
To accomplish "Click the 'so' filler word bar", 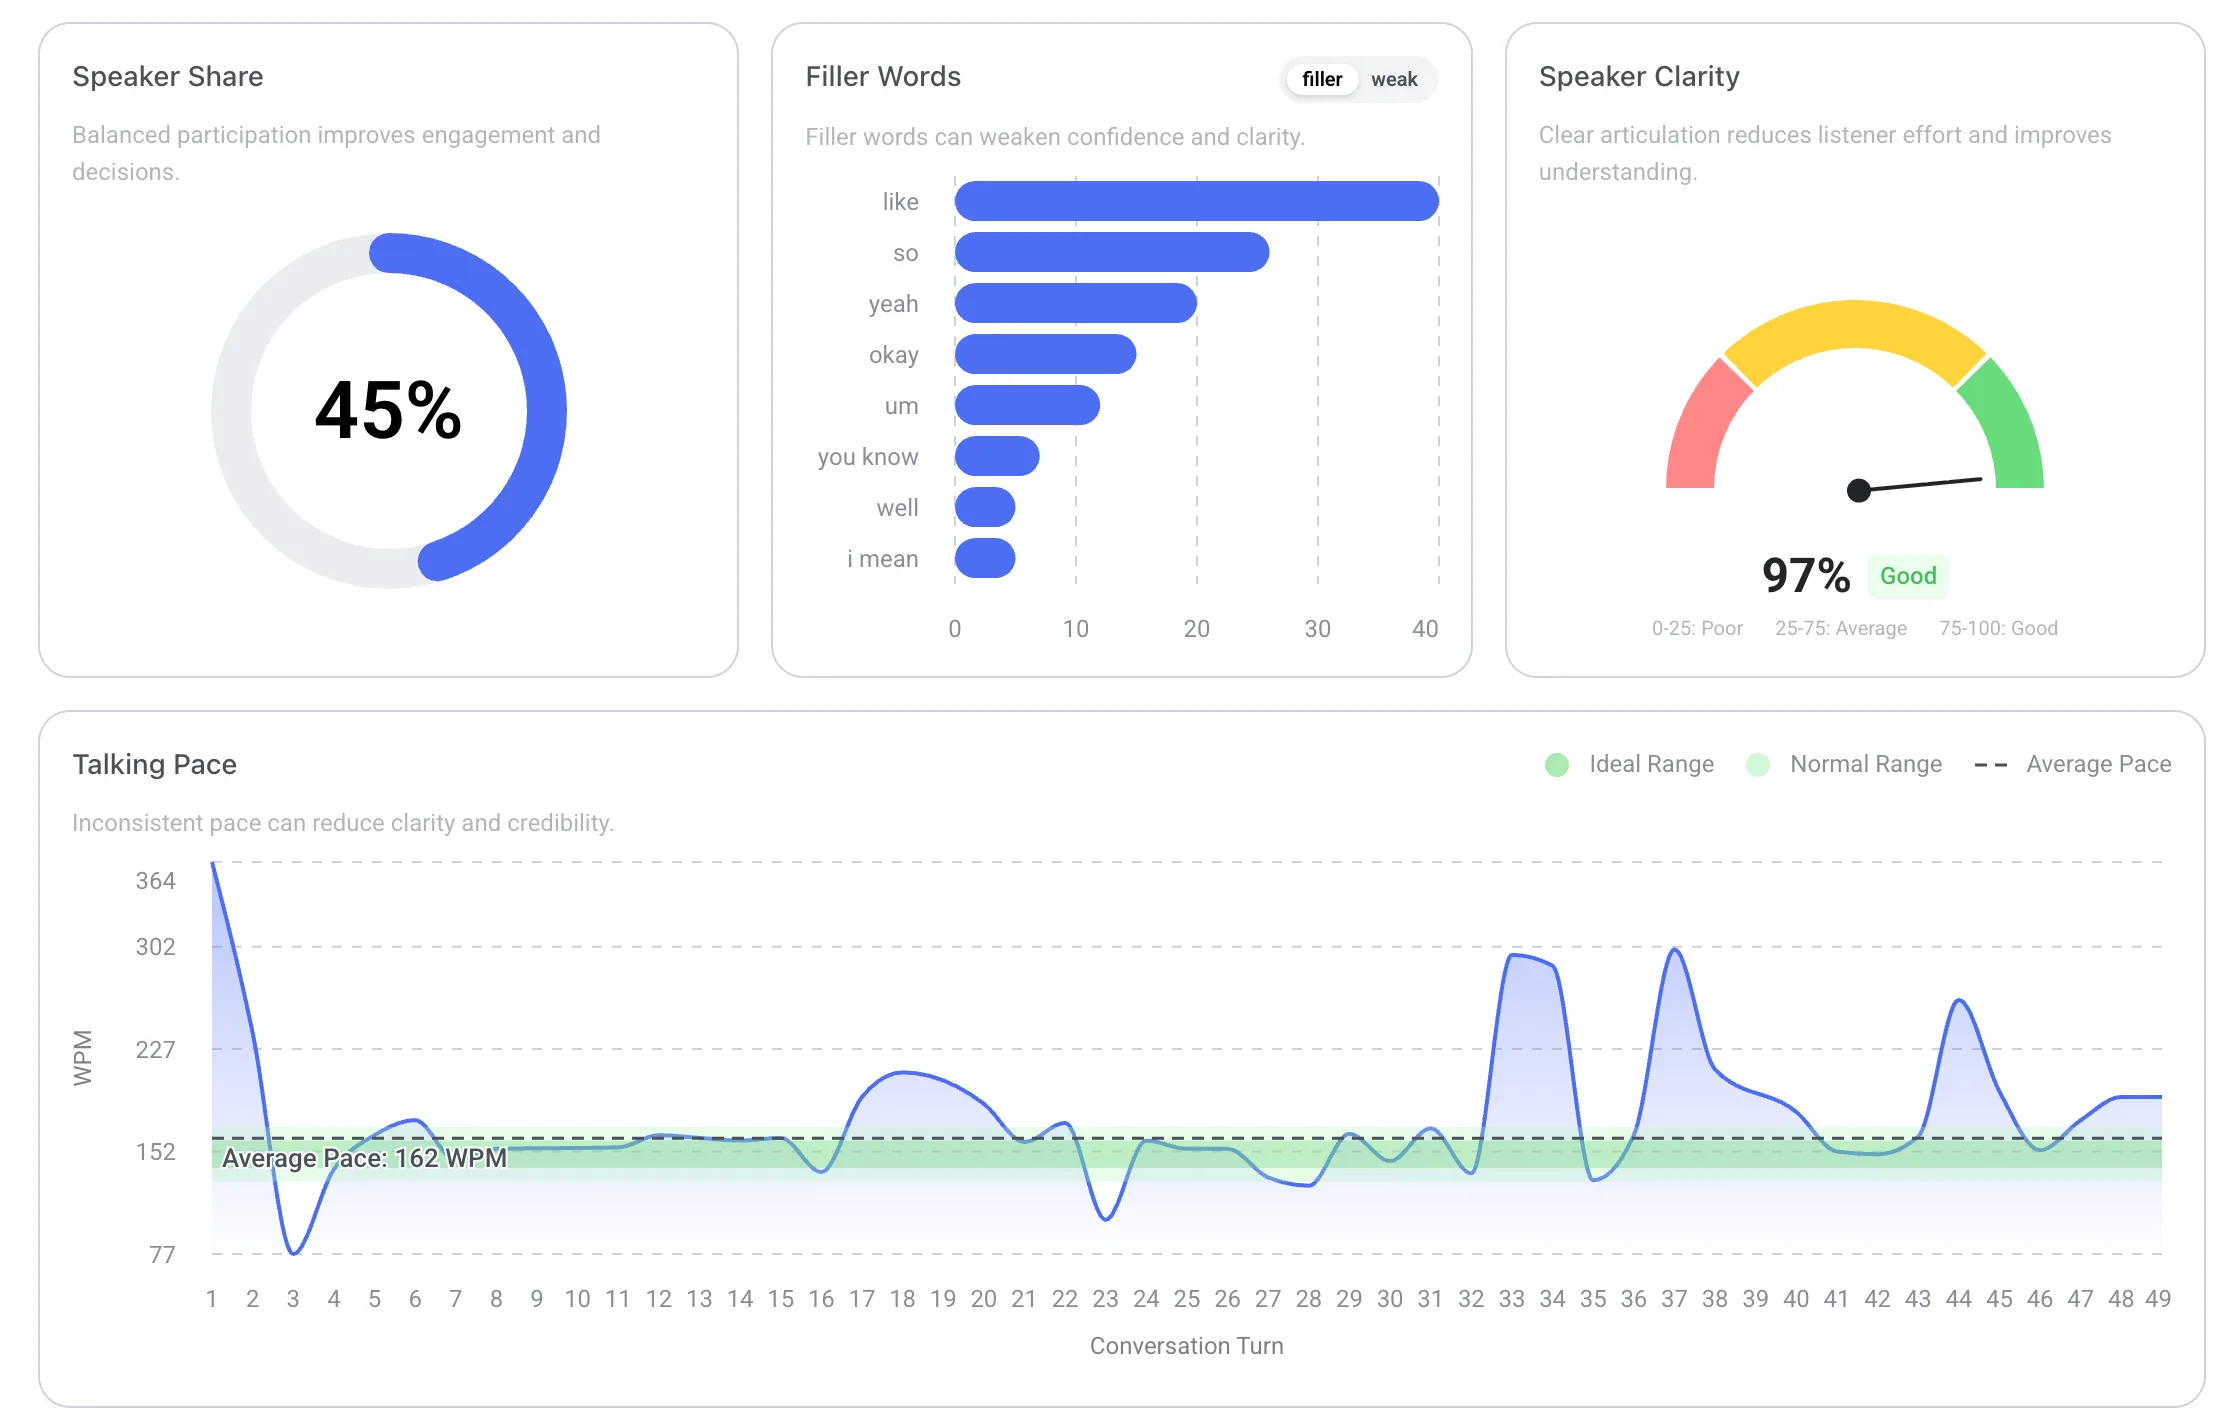I will (1112, 252).
